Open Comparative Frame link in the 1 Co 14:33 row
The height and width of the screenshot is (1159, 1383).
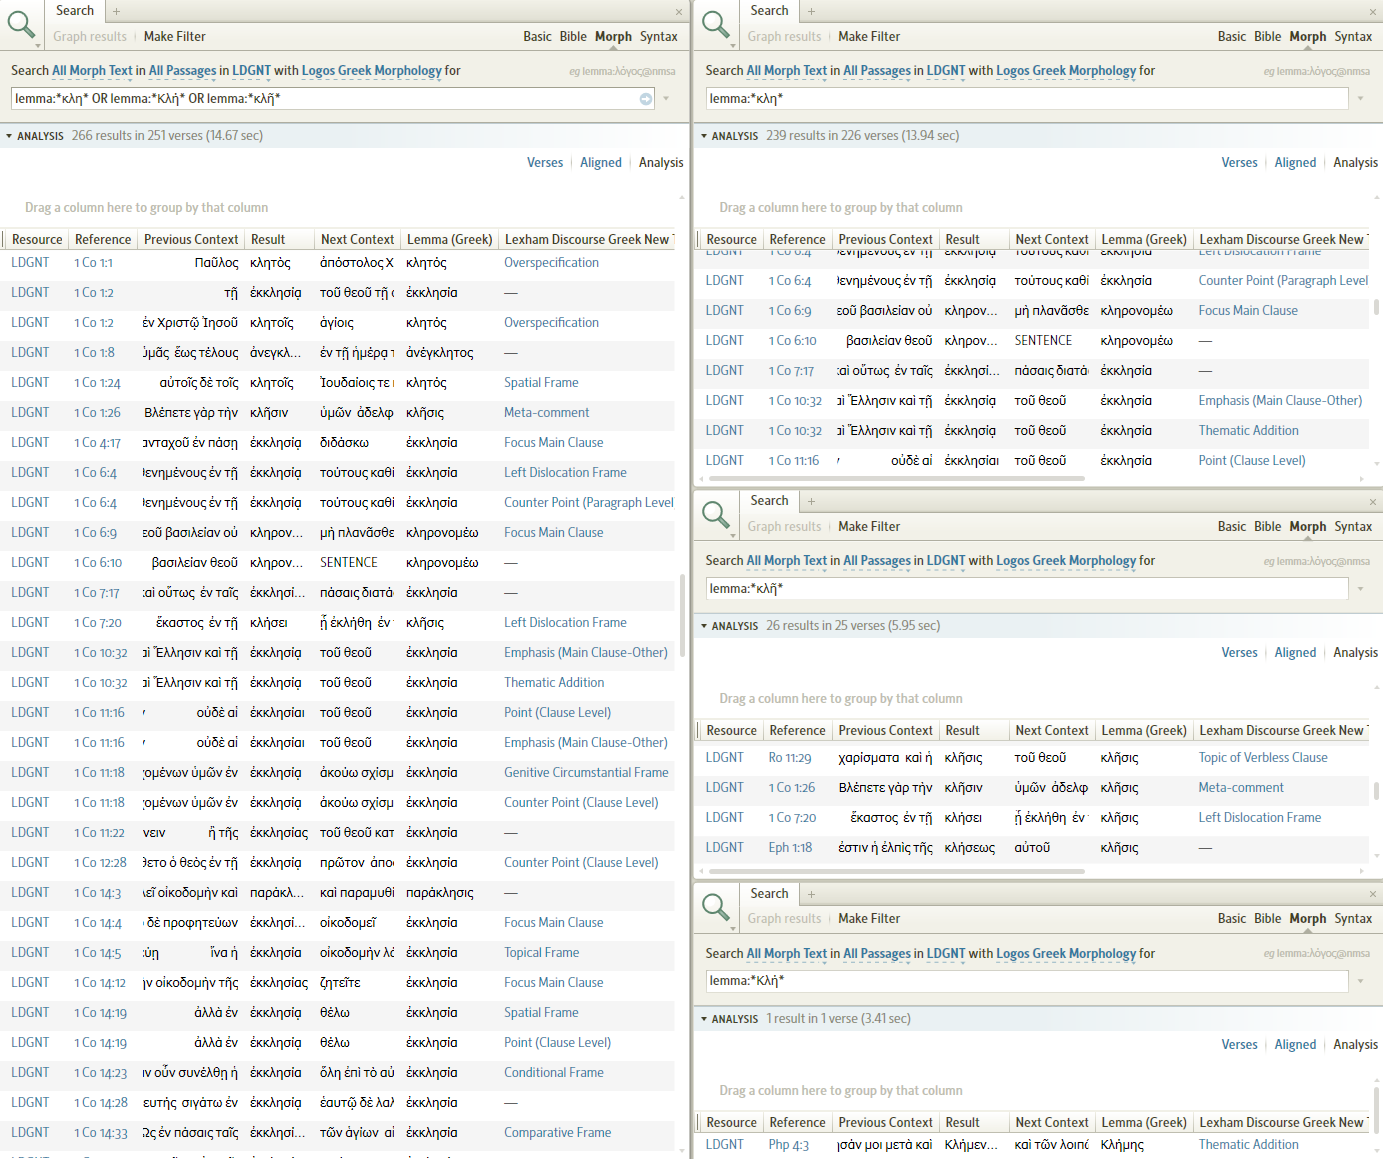557,1133
